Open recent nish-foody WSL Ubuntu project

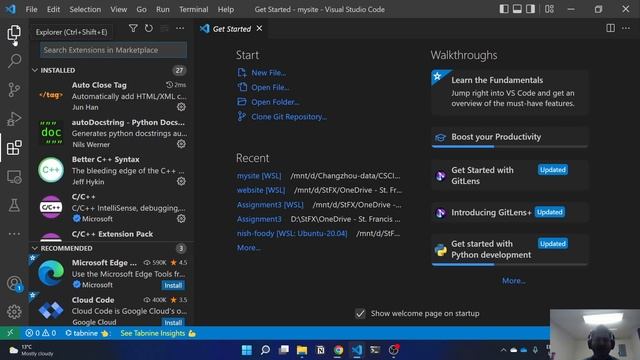[x=292, y=233]
